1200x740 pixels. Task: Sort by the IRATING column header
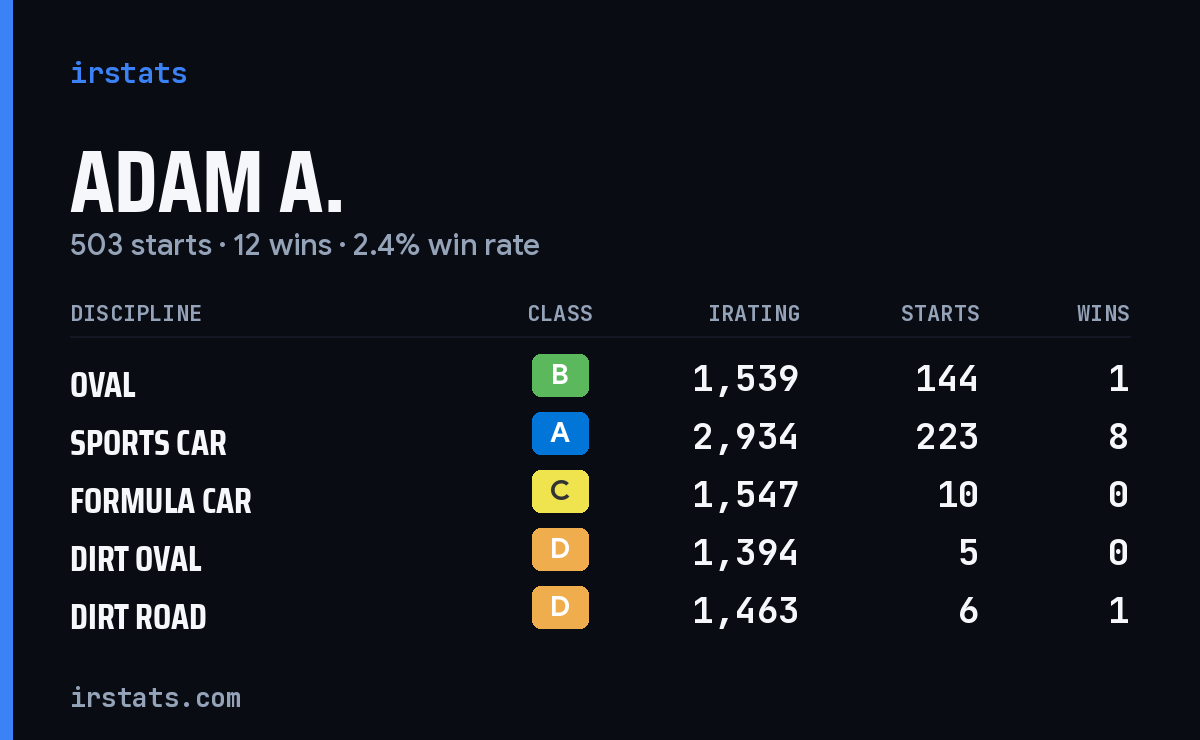[754, 314]
